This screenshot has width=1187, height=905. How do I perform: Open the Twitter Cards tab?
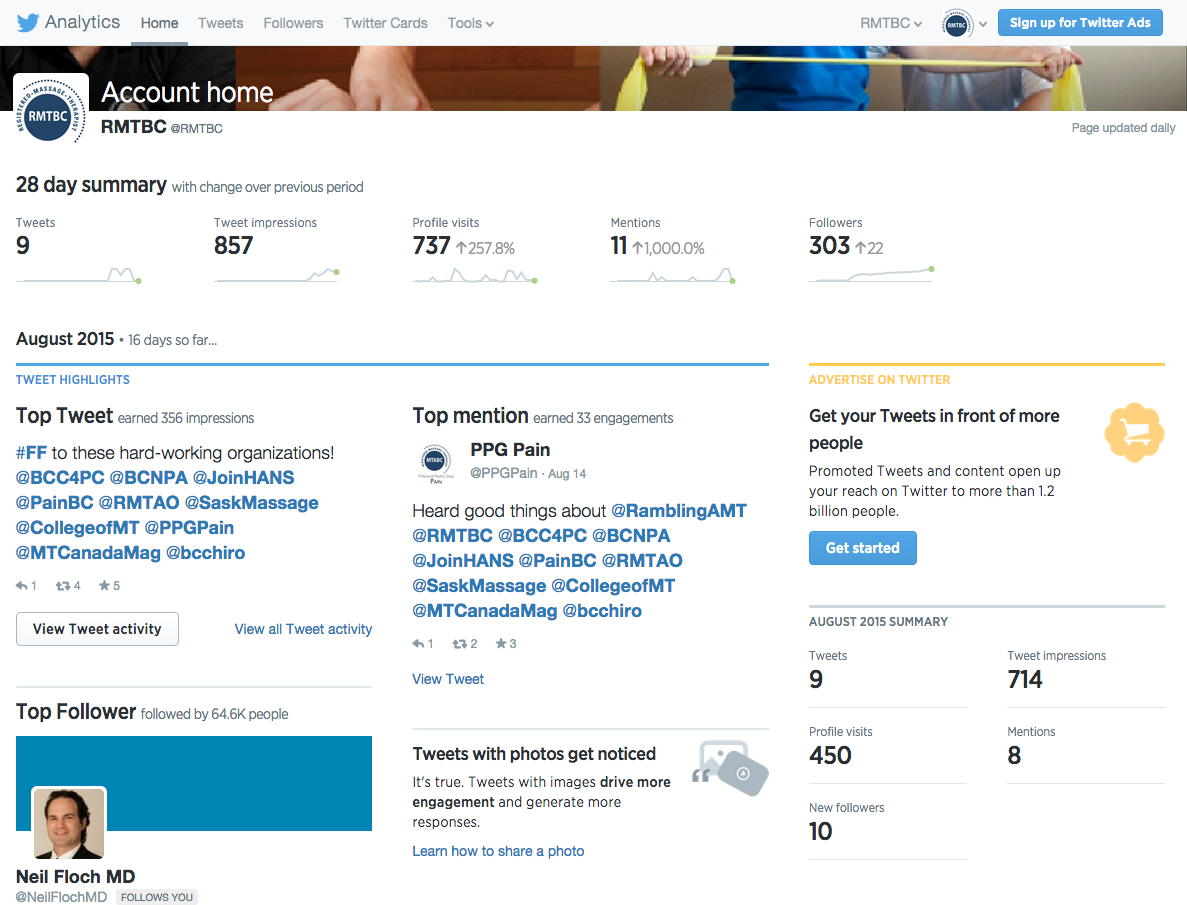click(385, 23)
